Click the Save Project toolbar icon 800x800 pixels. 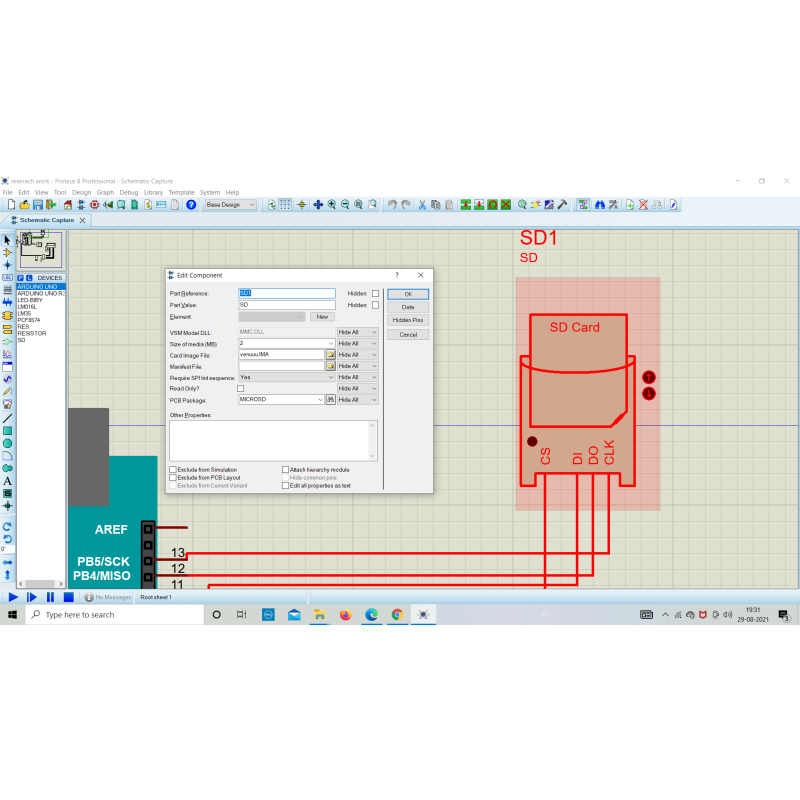[37, 204]
